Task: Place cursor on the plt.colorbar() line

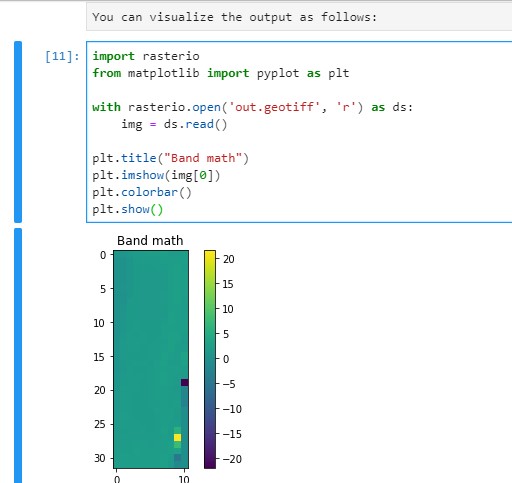Action: [142, 192]
